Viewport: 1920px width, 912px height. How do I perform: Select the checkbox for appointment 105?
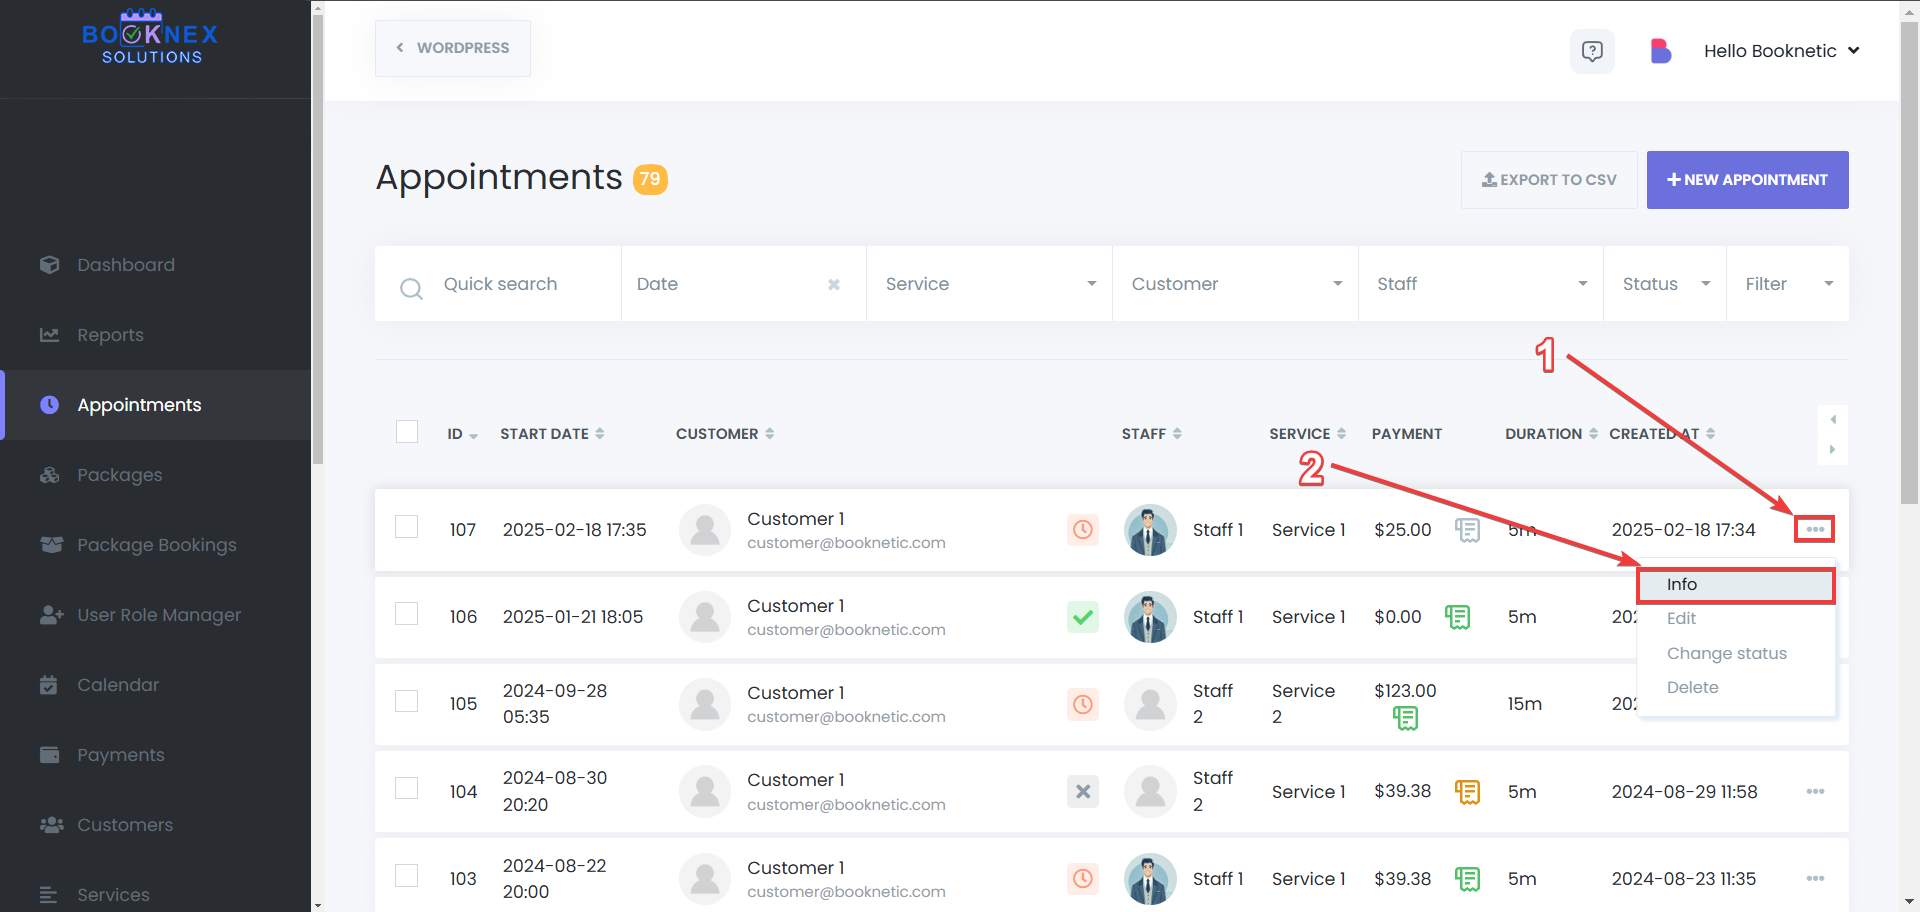tap(407, 701)
